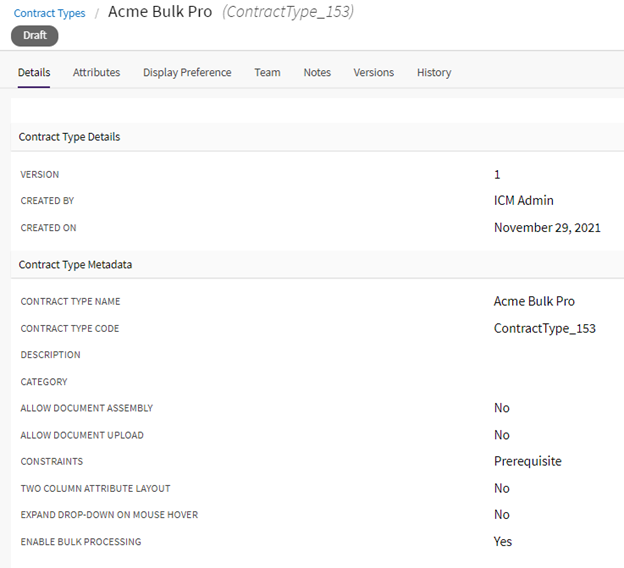Click the Draft status badge

[35, 35]
